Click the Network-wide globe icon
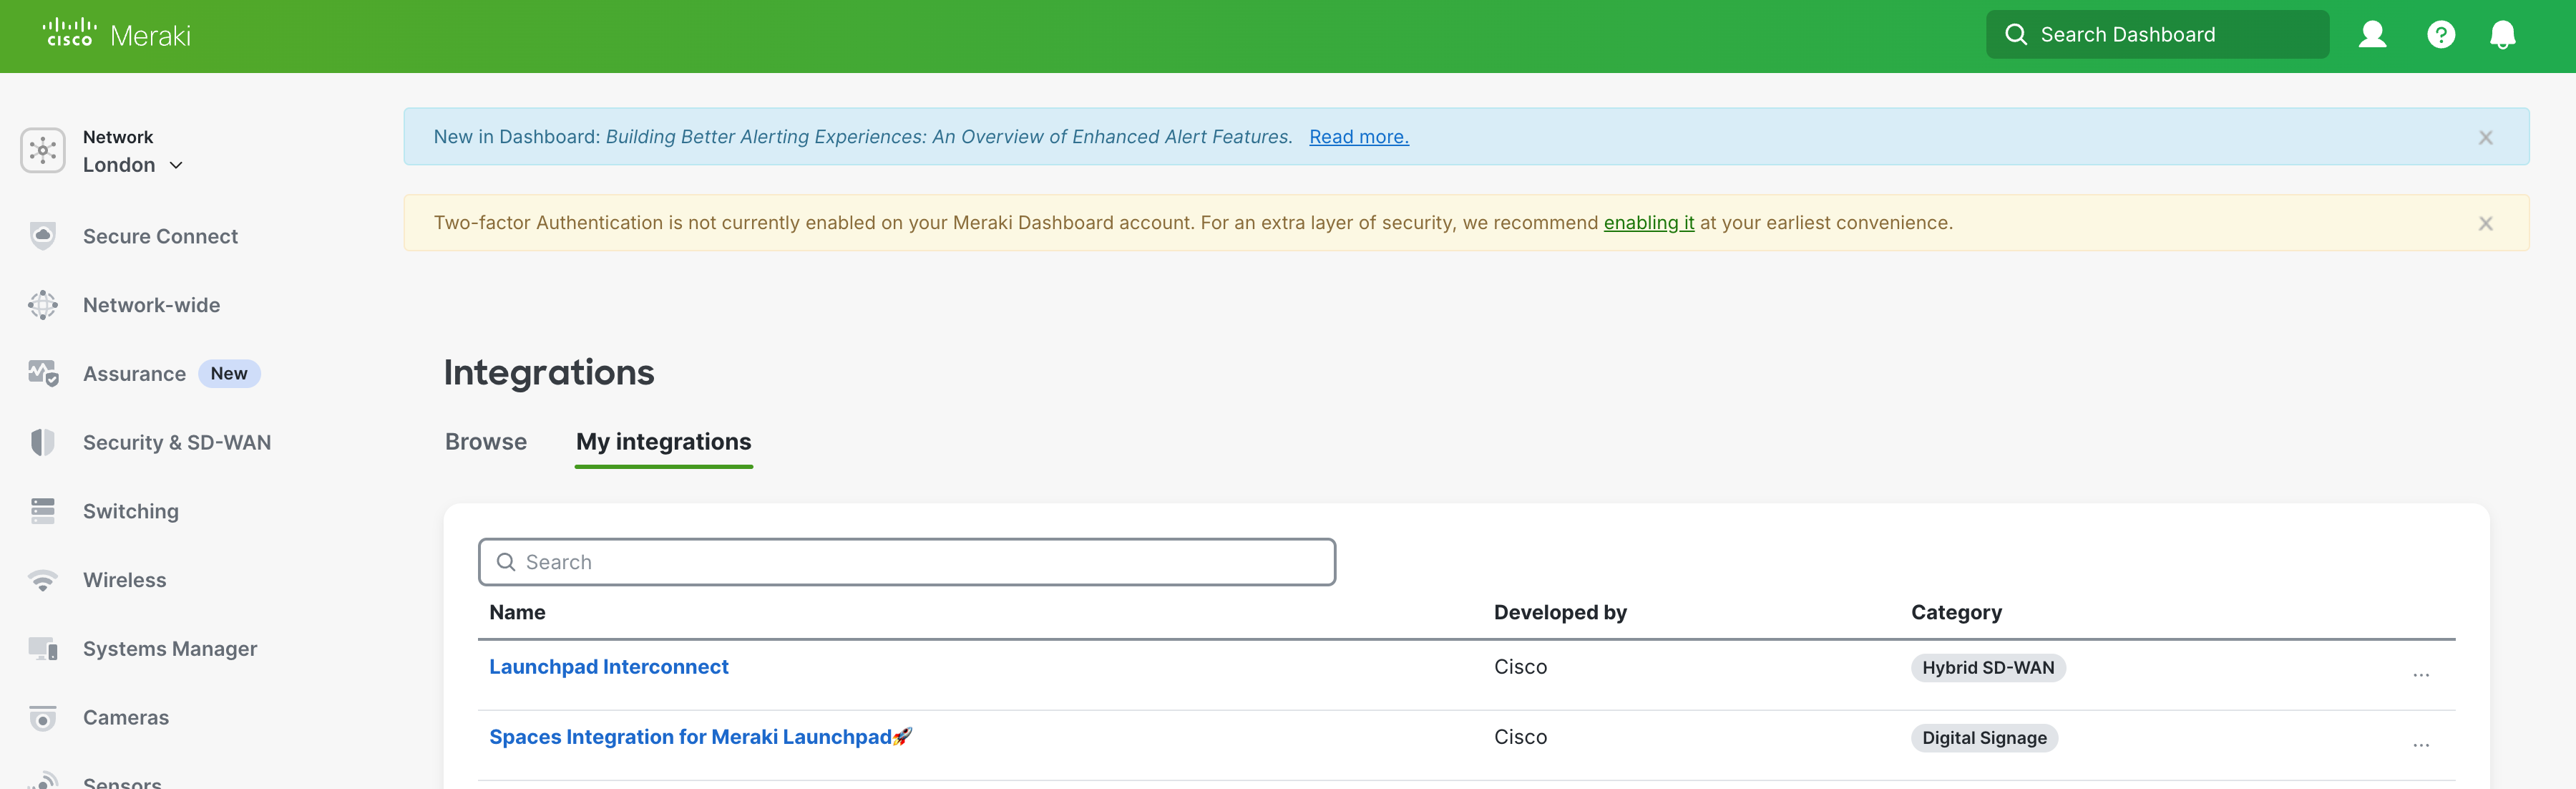 click(43, 305)
